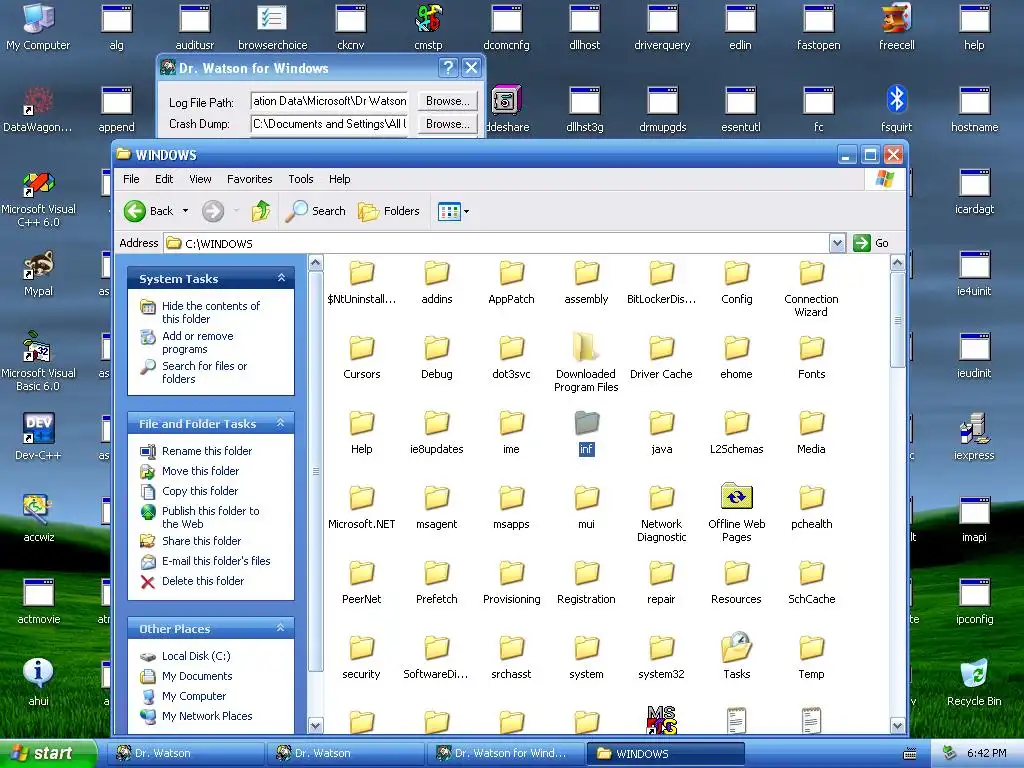1024x768 pixels.
Task: Select the cmstp desktop icon
Action: pyautogui.click(x=428, y=27)
